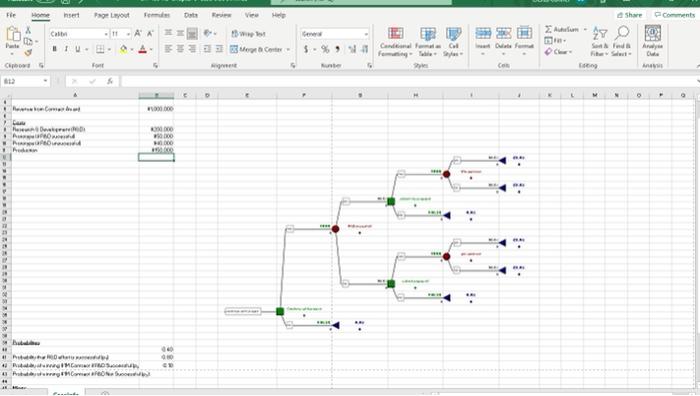
Task: Click Center alignment icon
Action: (180, 49)
